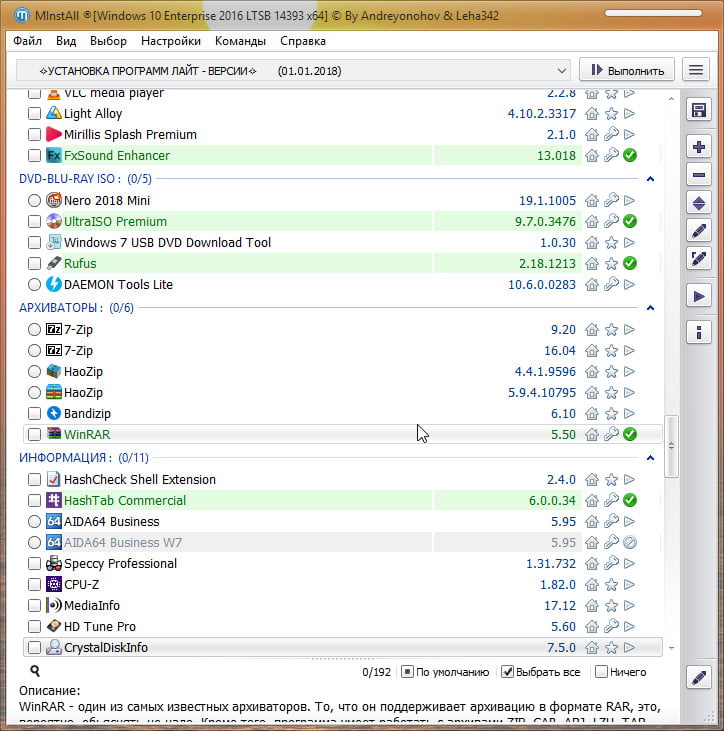Open the Команды menu
The image size is (724, 731).
point(240,41)
